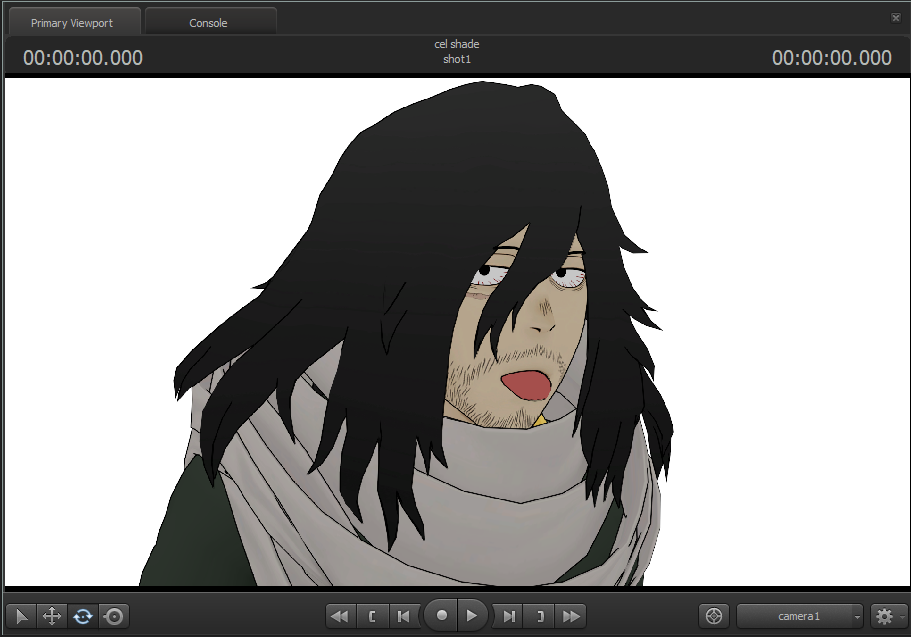This screenshot has width=911, height=637.
Task: Toggle the work camera target icon
Action: [x=714, y=616]
